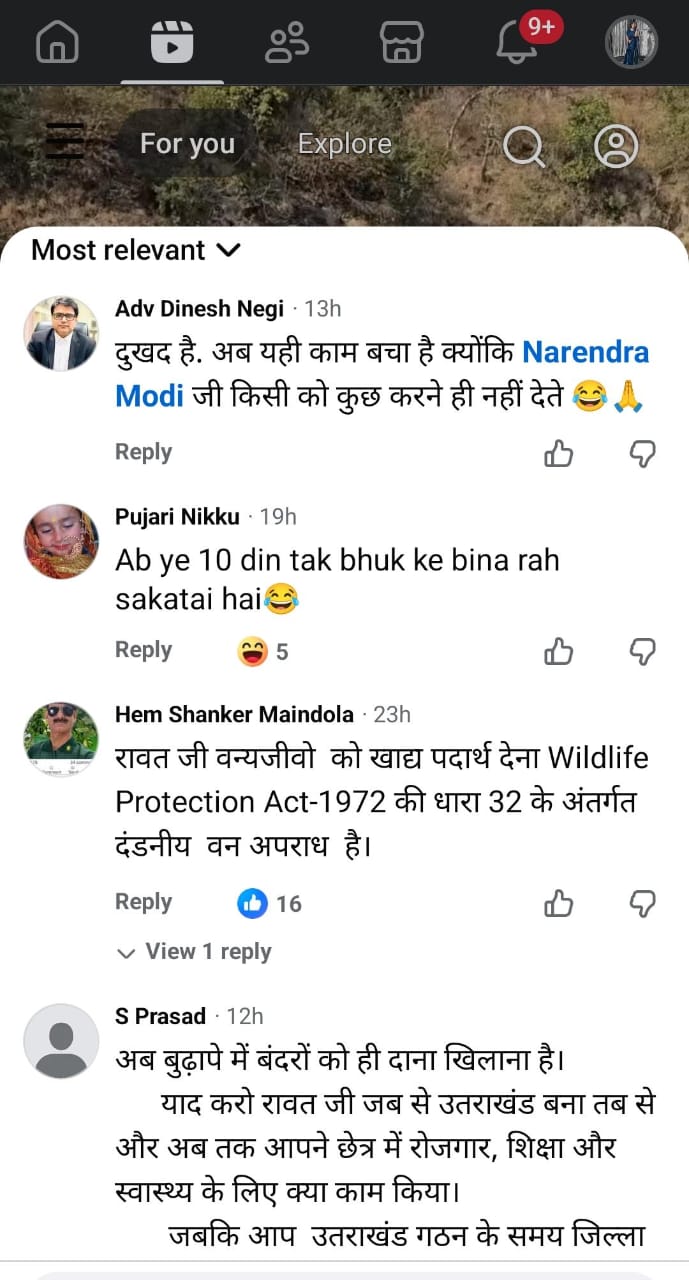Select the For you tab
Viewport: 689px width, 1280px height.
coord(187,144)
